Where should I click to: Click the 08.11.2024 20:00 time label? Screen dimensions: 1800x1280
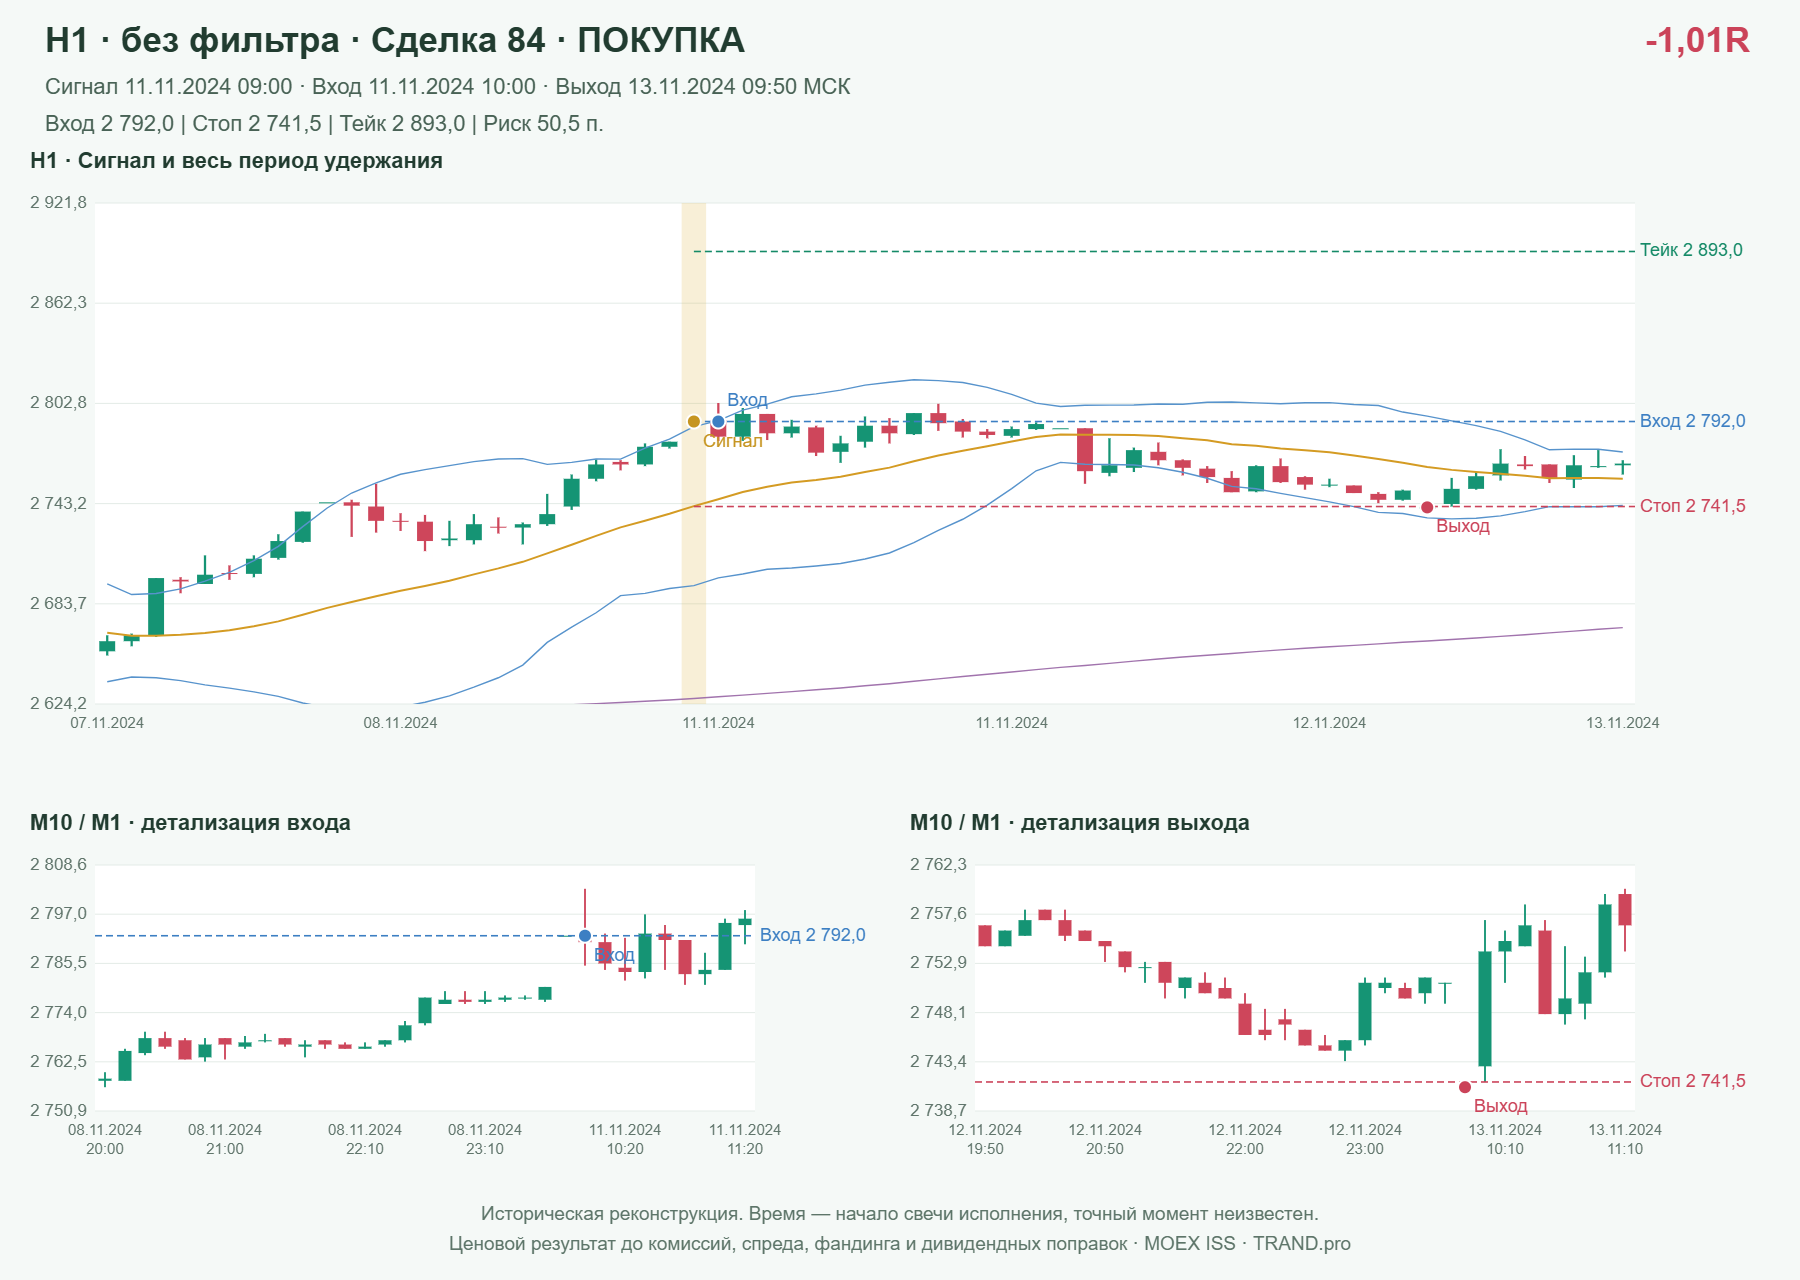pyautogui.click(x=105, y=1139)
